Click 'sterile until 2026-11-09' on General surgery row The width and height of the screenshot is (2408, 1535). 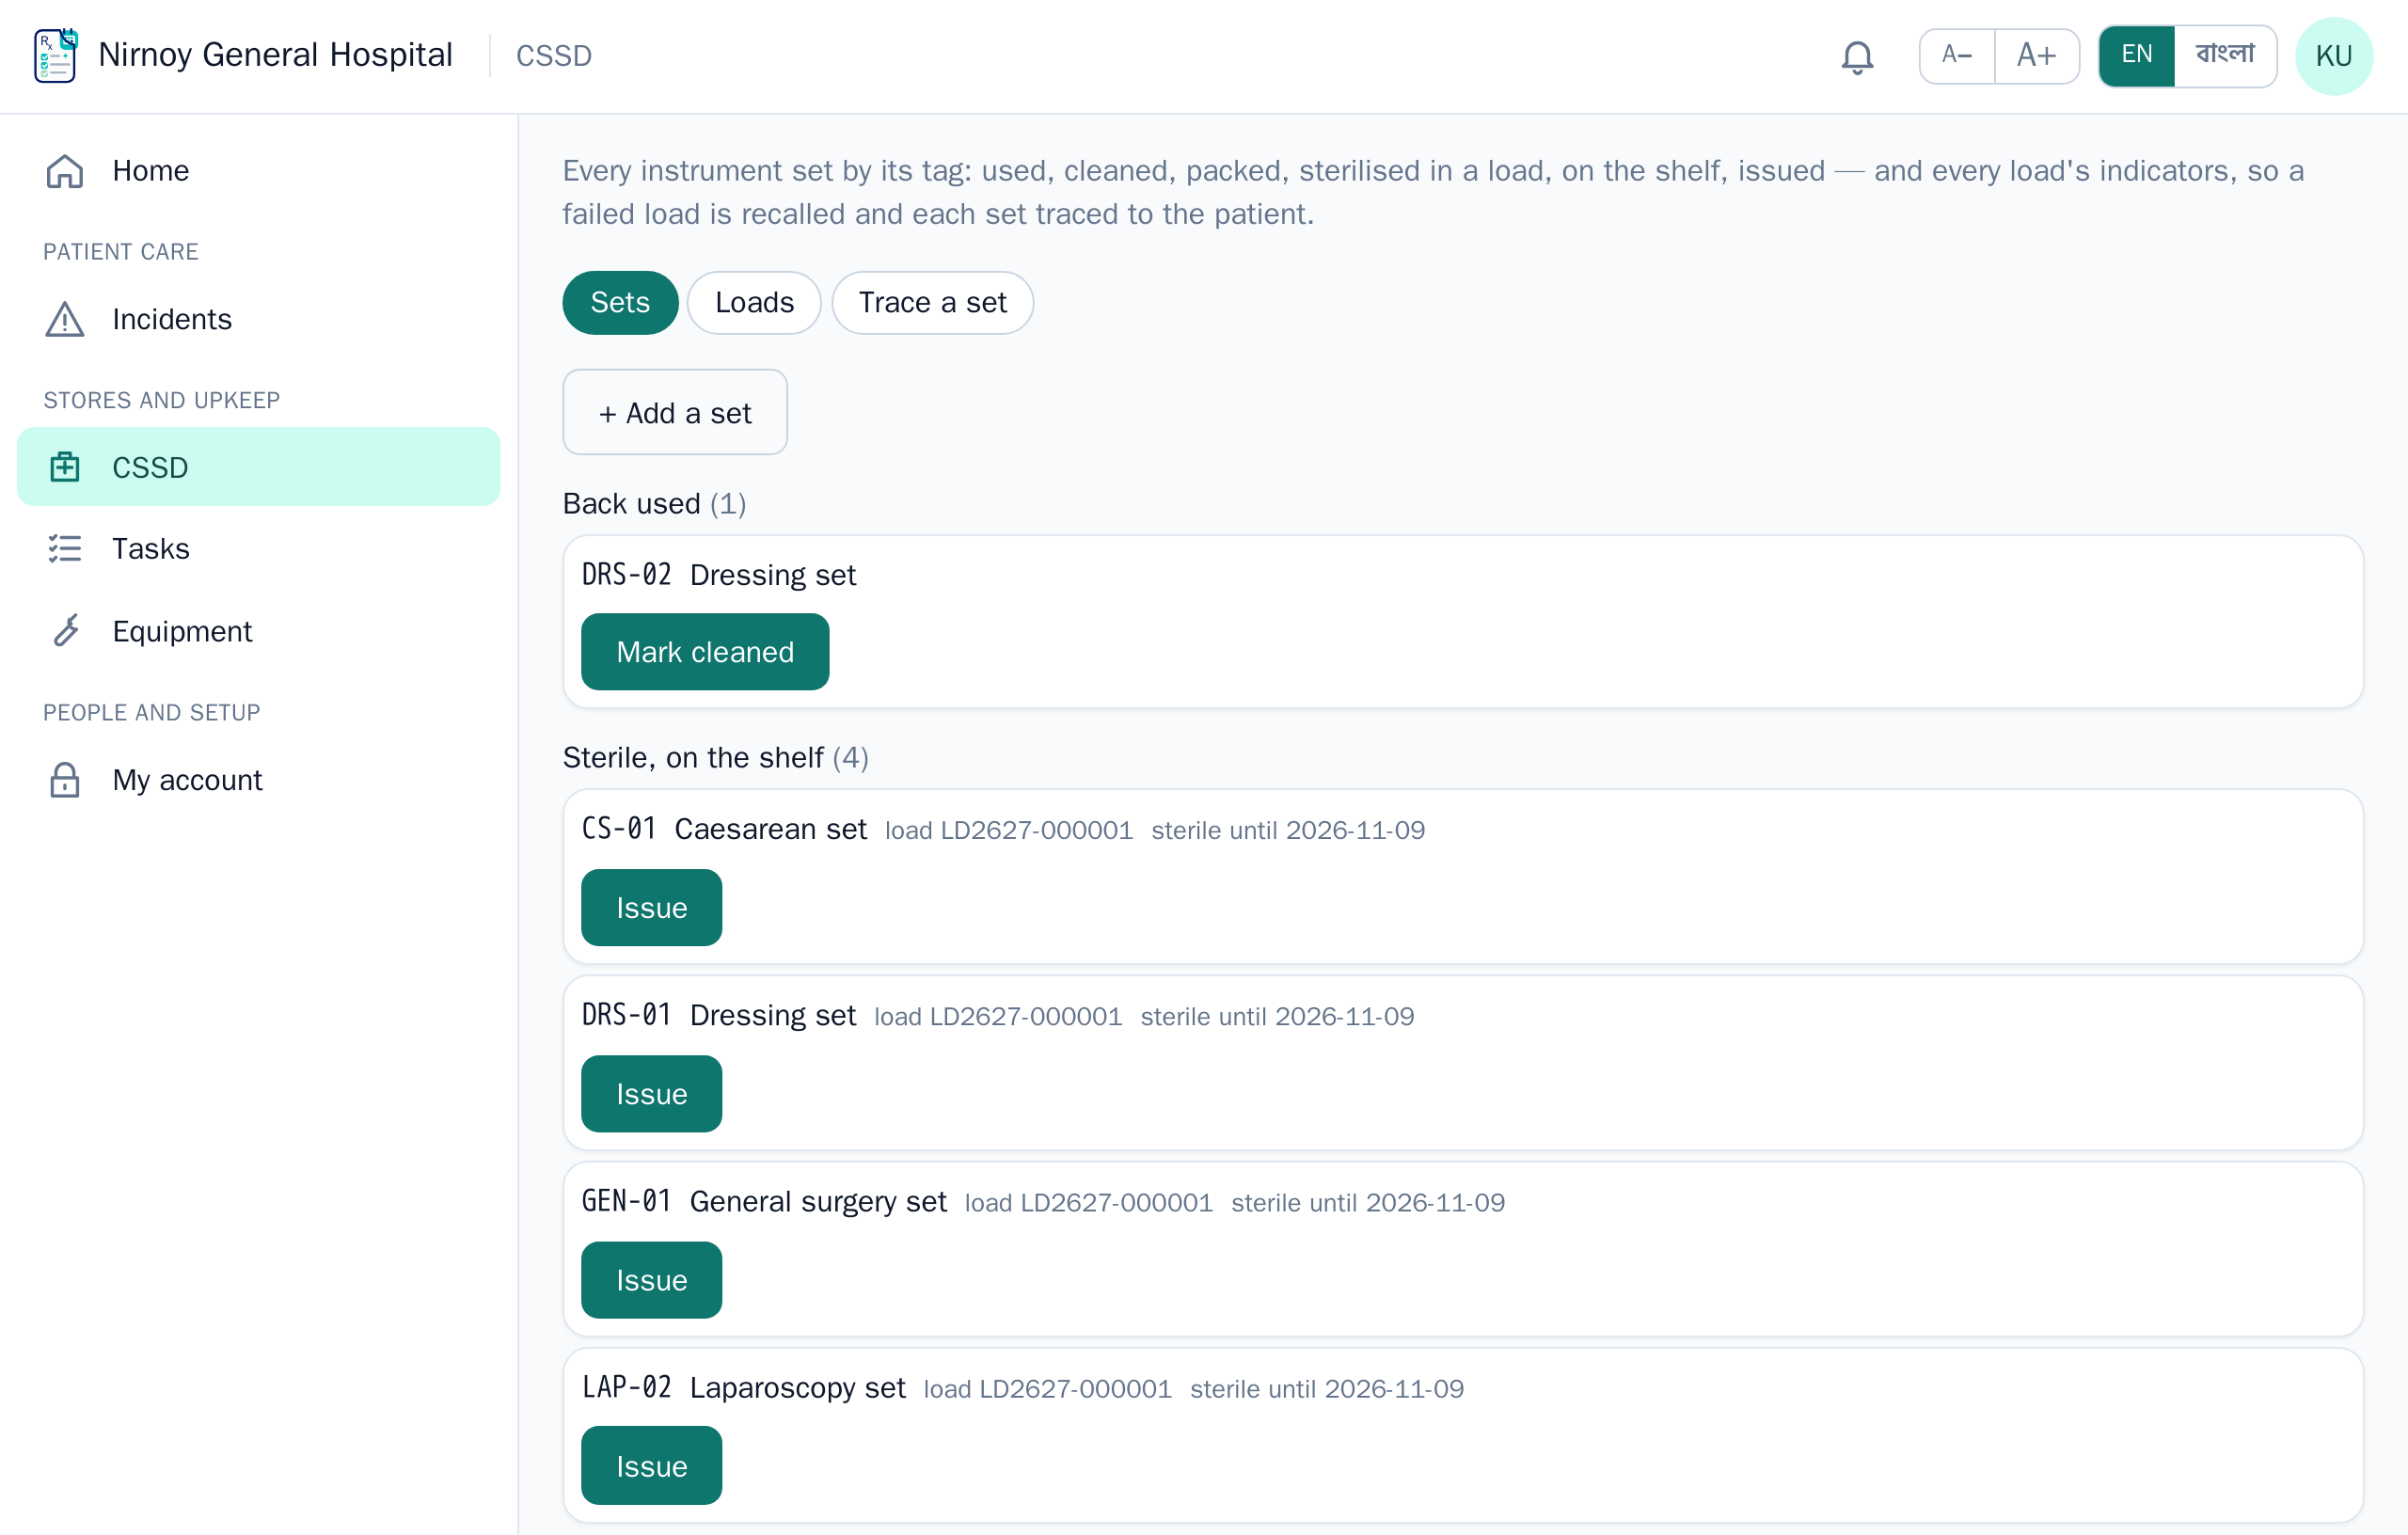1368,1202
